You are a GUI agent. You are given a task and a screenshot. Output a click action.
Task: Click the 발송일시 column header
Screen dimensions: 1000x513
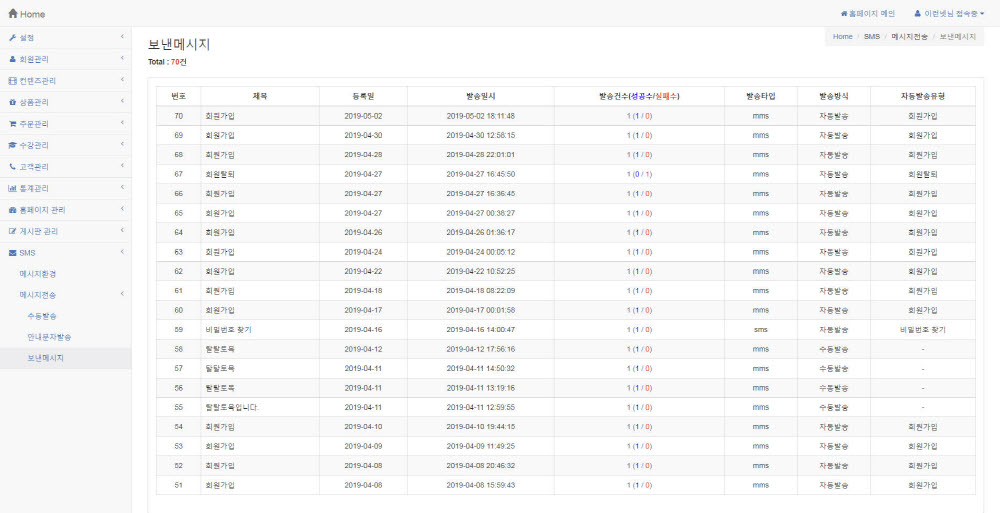(481, 96)
